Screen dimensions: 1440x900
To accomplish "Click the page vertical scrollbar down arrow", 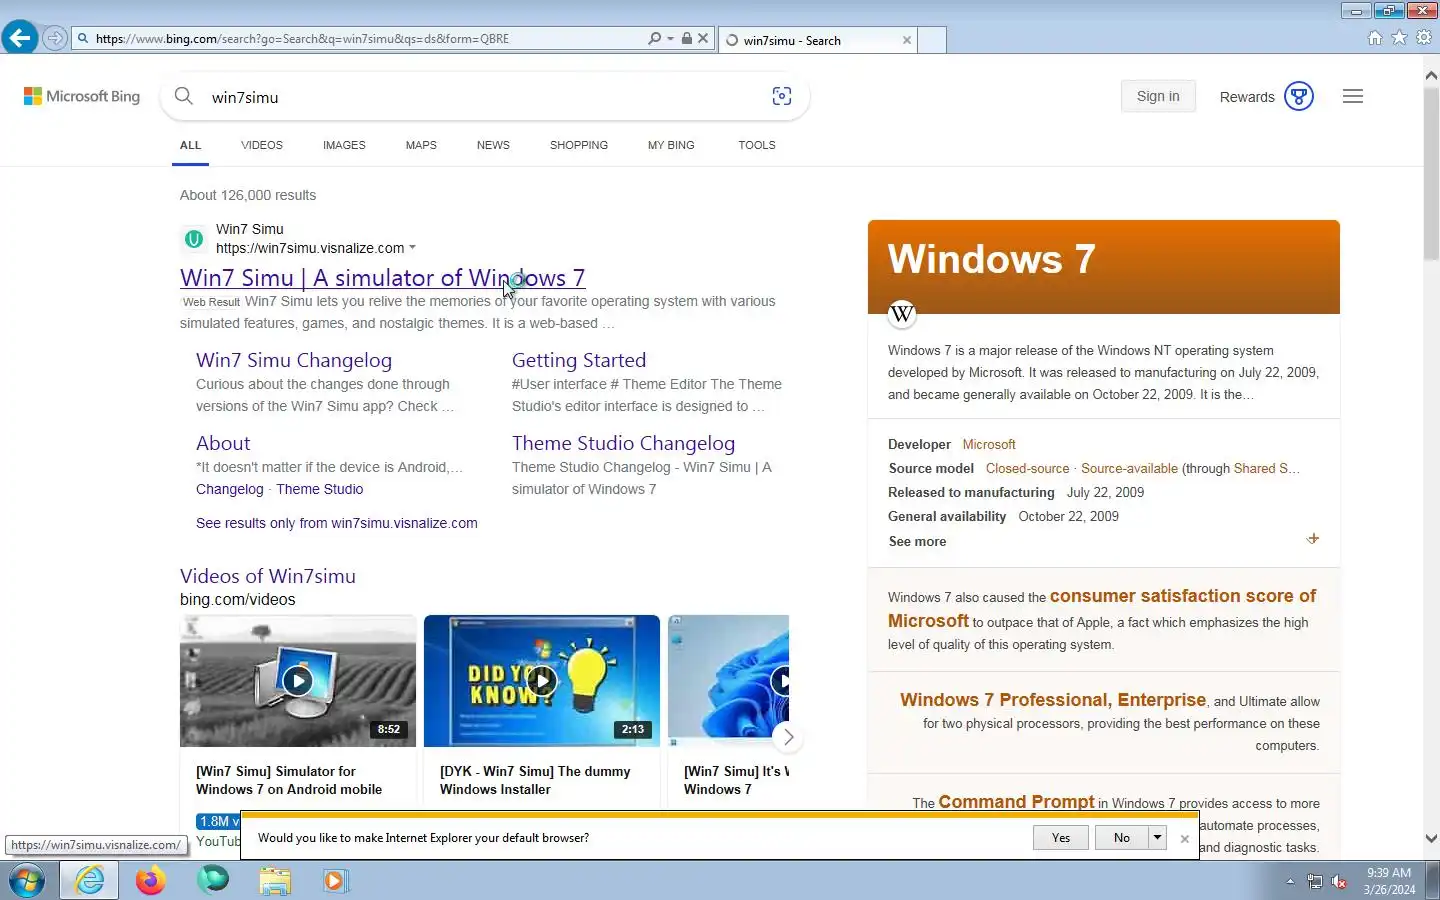I will click(x=1431, y=839).
